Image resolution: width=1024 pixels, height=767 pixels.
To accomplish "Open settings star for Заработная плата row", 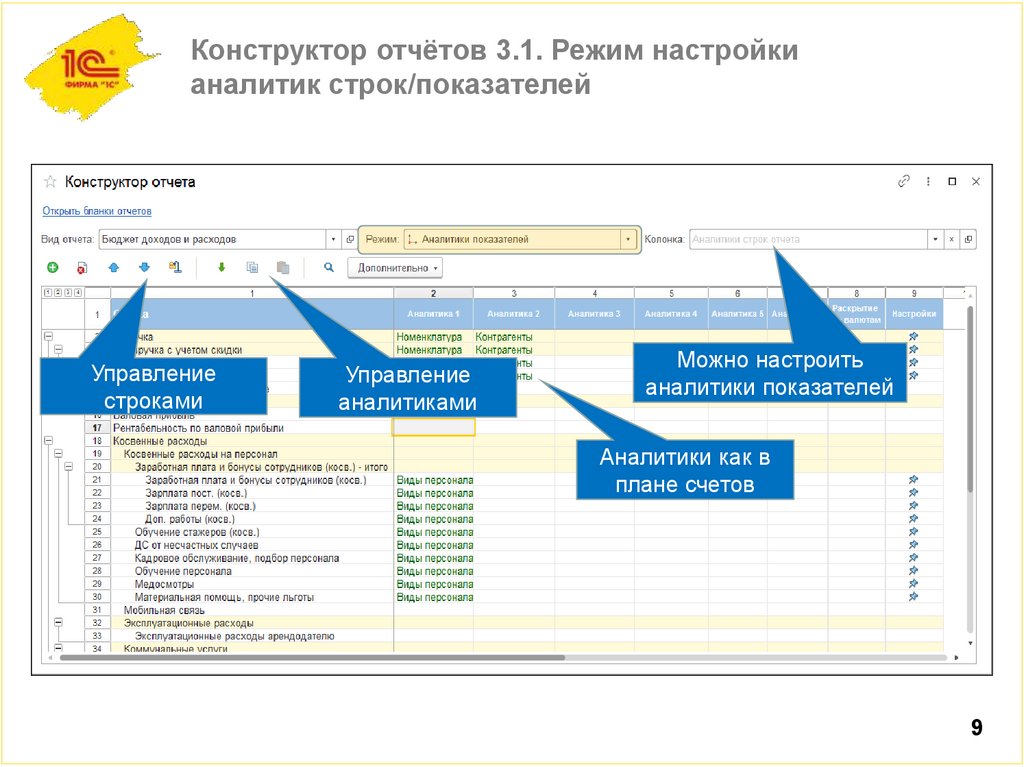I will coord(913,479).
